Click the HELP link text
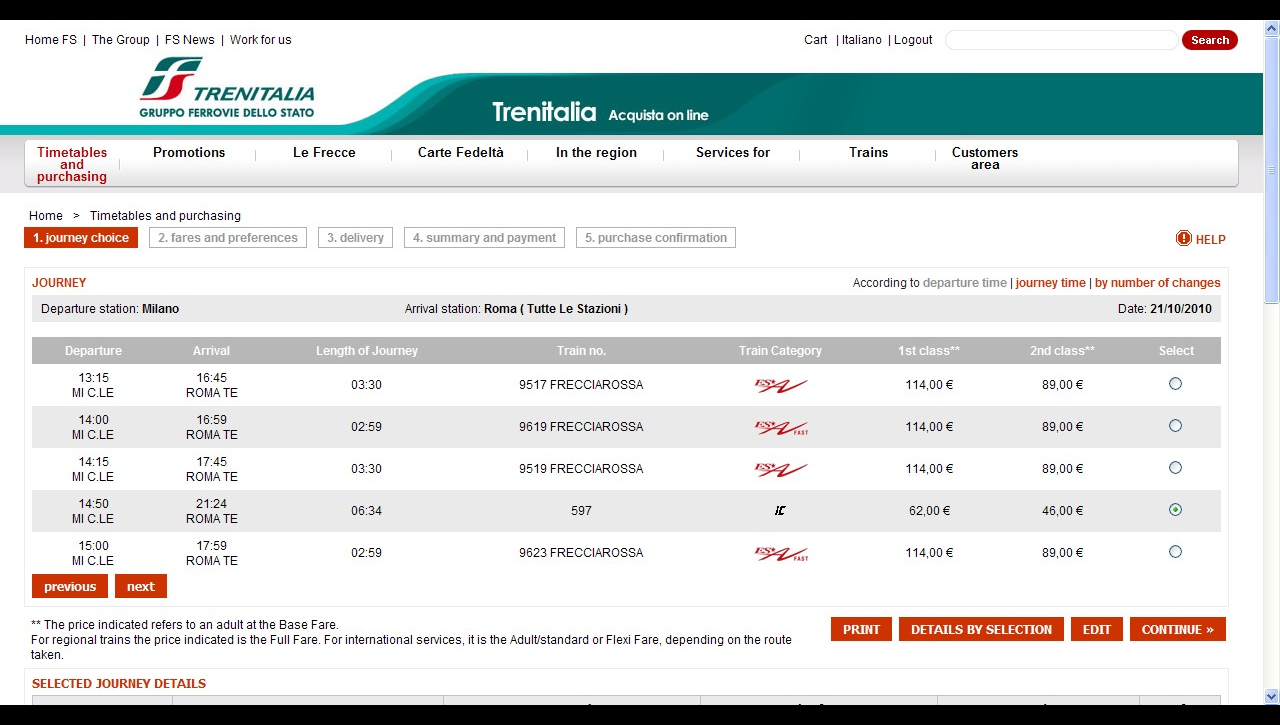This screenshot has height=725, width=1280. pyautogui.click(x=1211, y=239)
